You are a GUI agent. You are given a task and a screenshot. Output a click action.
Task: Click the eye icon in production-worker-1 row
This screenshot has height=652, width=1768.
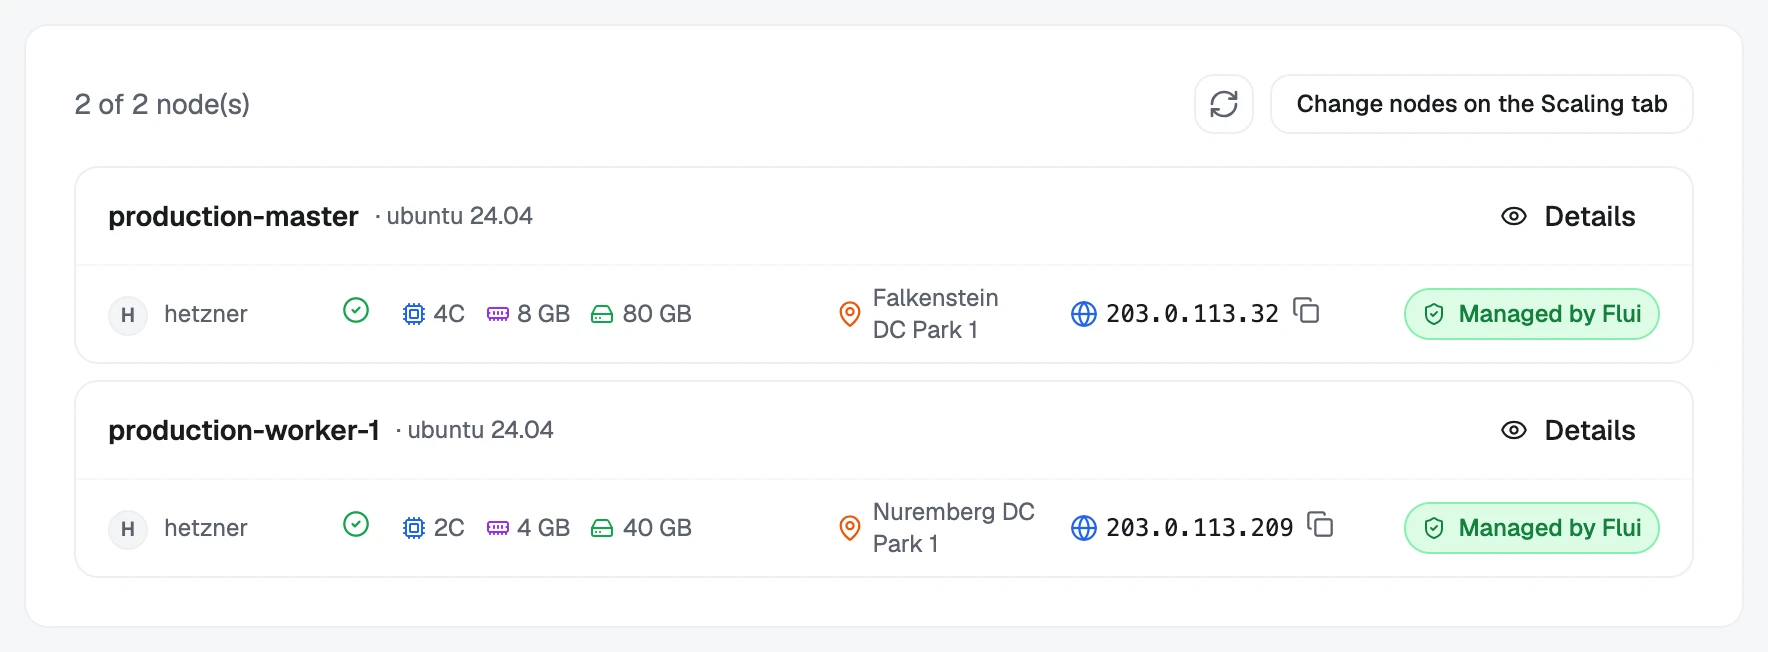pyautogui.click(x=1514, y=430)
